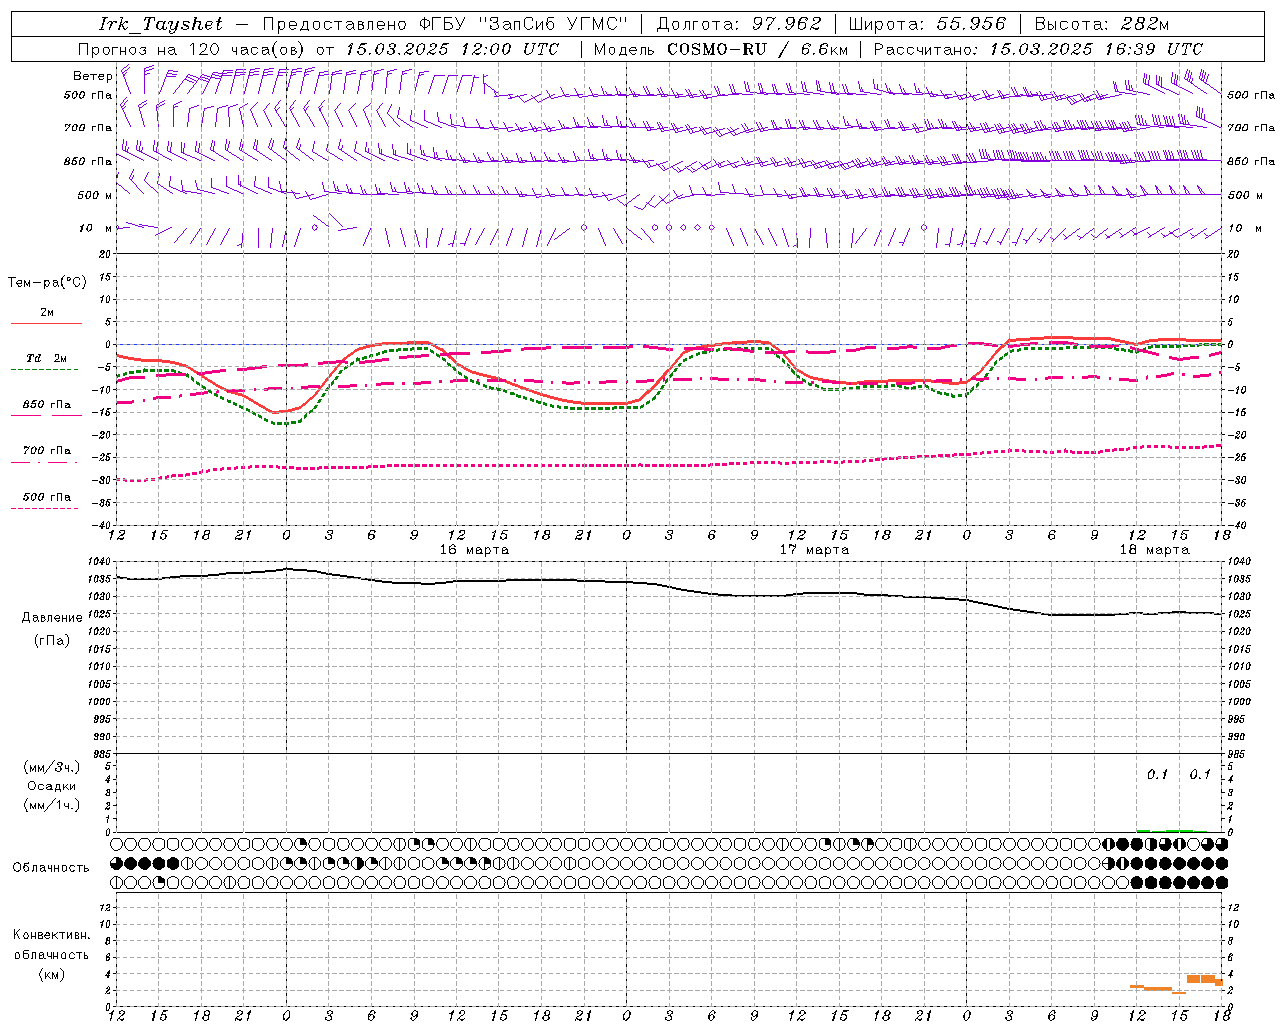Click the "Облачность" cloud cover label
1280x1024 pixels.
51,868
